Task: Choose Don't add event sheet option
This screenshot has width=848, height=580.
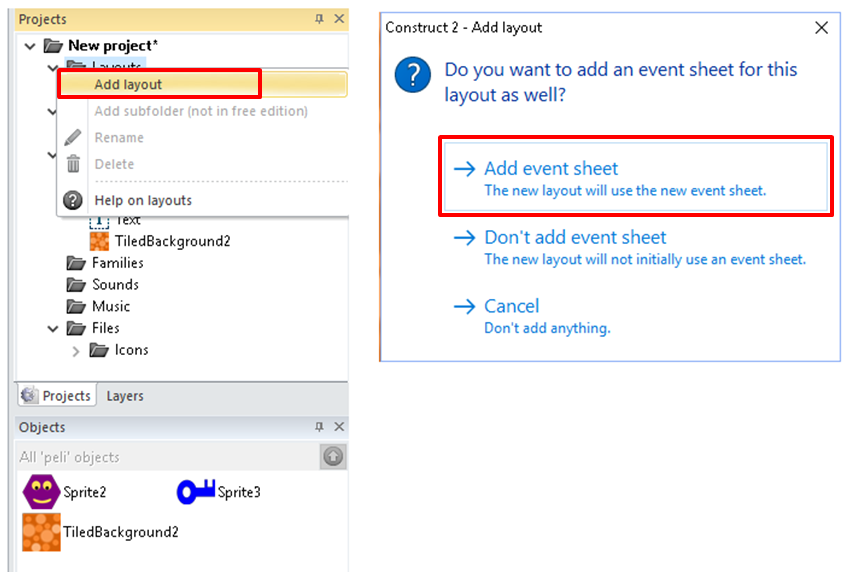Action: click(575, 238)
